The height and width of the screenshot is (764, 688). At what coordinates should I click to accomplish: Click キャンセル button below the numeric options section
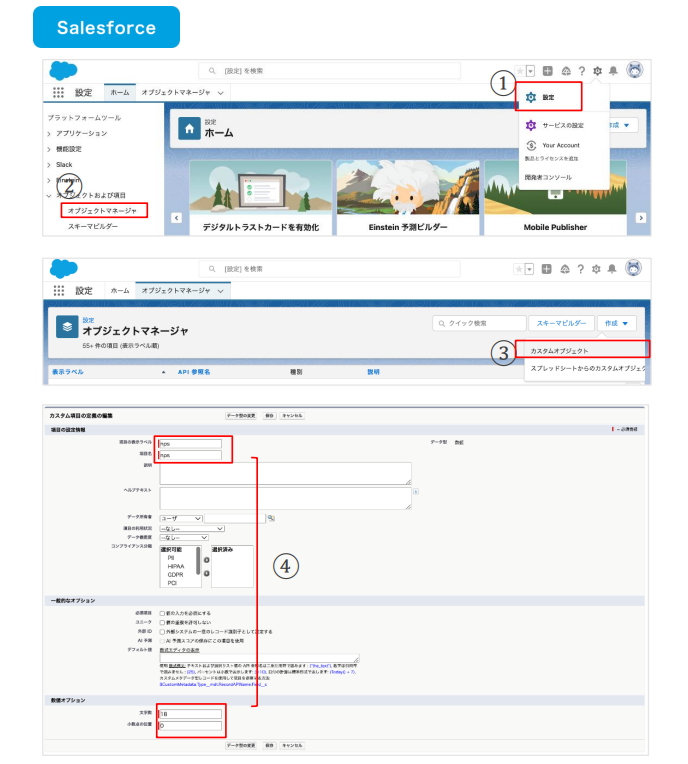click(292, 745)
